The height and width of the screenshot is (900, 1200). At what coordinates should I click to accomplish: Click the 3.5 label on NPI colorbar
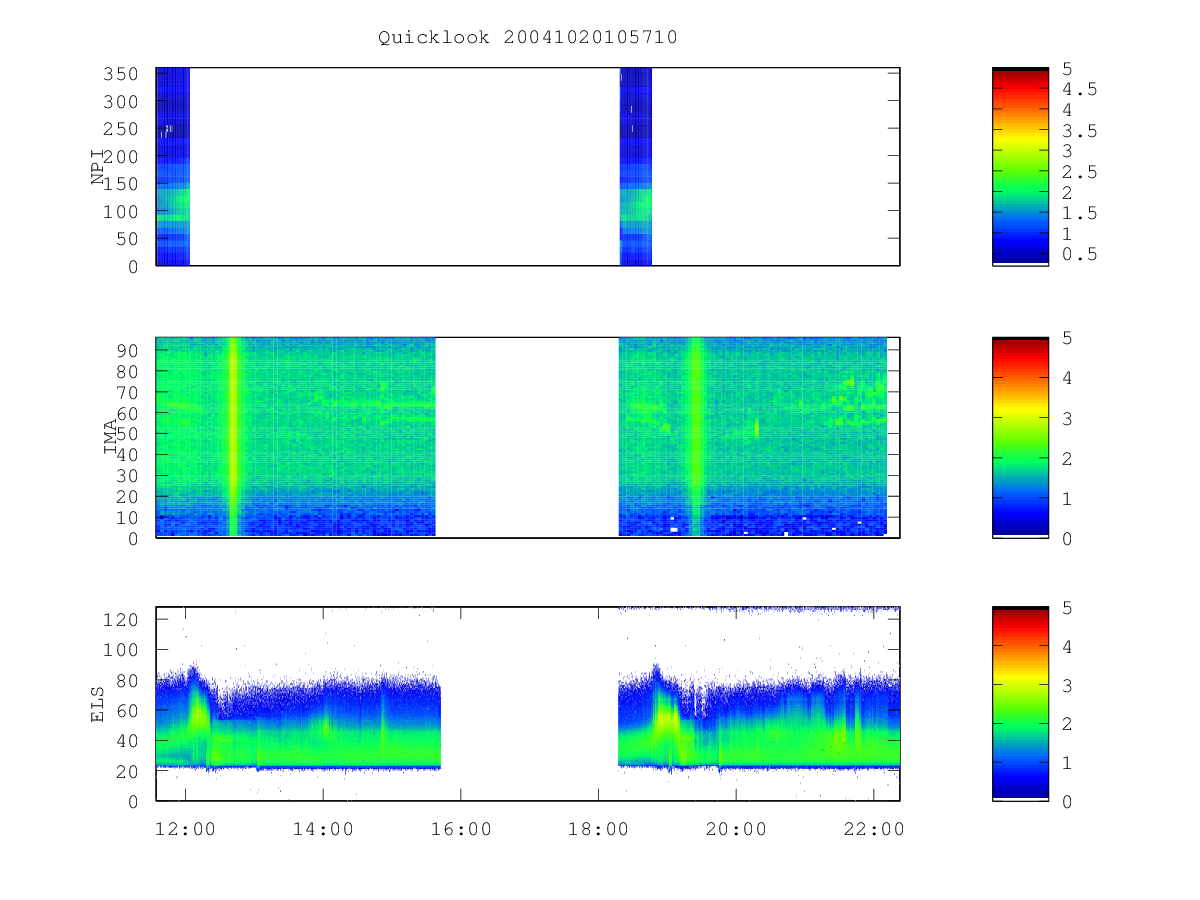pyautogui.click(x=1080, y=130)
